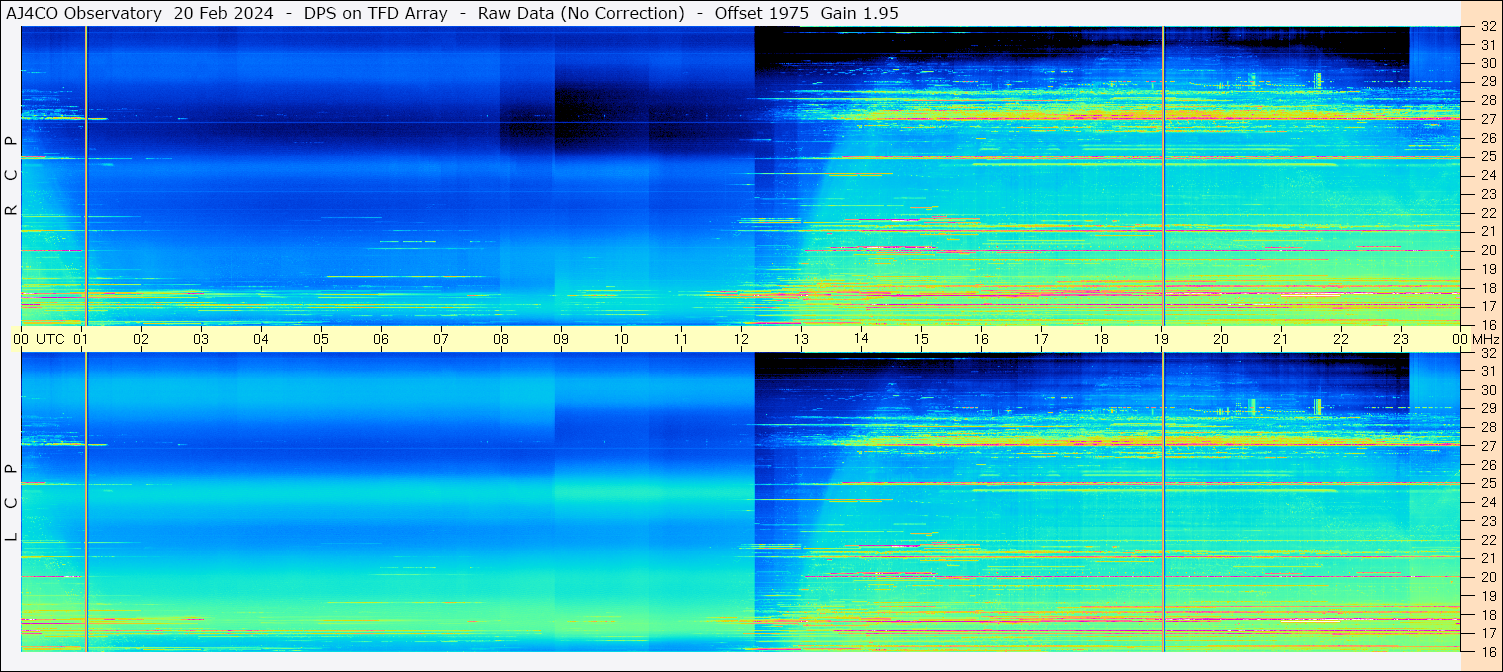Click the 00 UTC start label
This screenshot has height=672, width=1503.
pos(38,339)
